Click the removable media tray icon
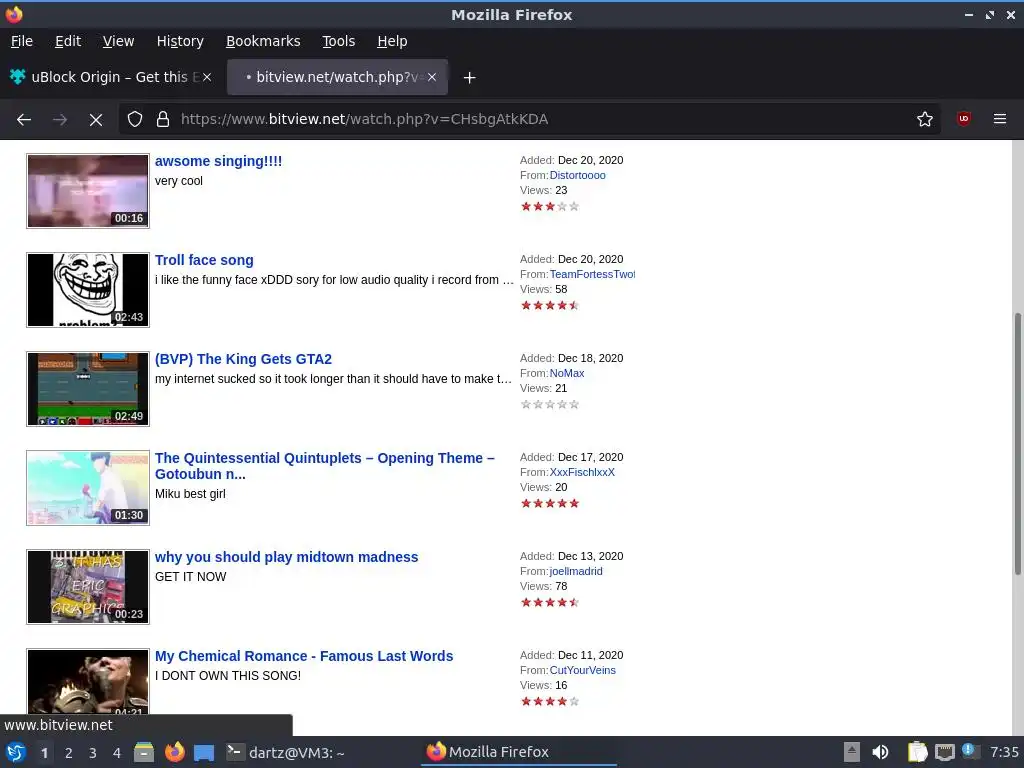Screen dimensions: 1024x768 [x=852, y=752]
